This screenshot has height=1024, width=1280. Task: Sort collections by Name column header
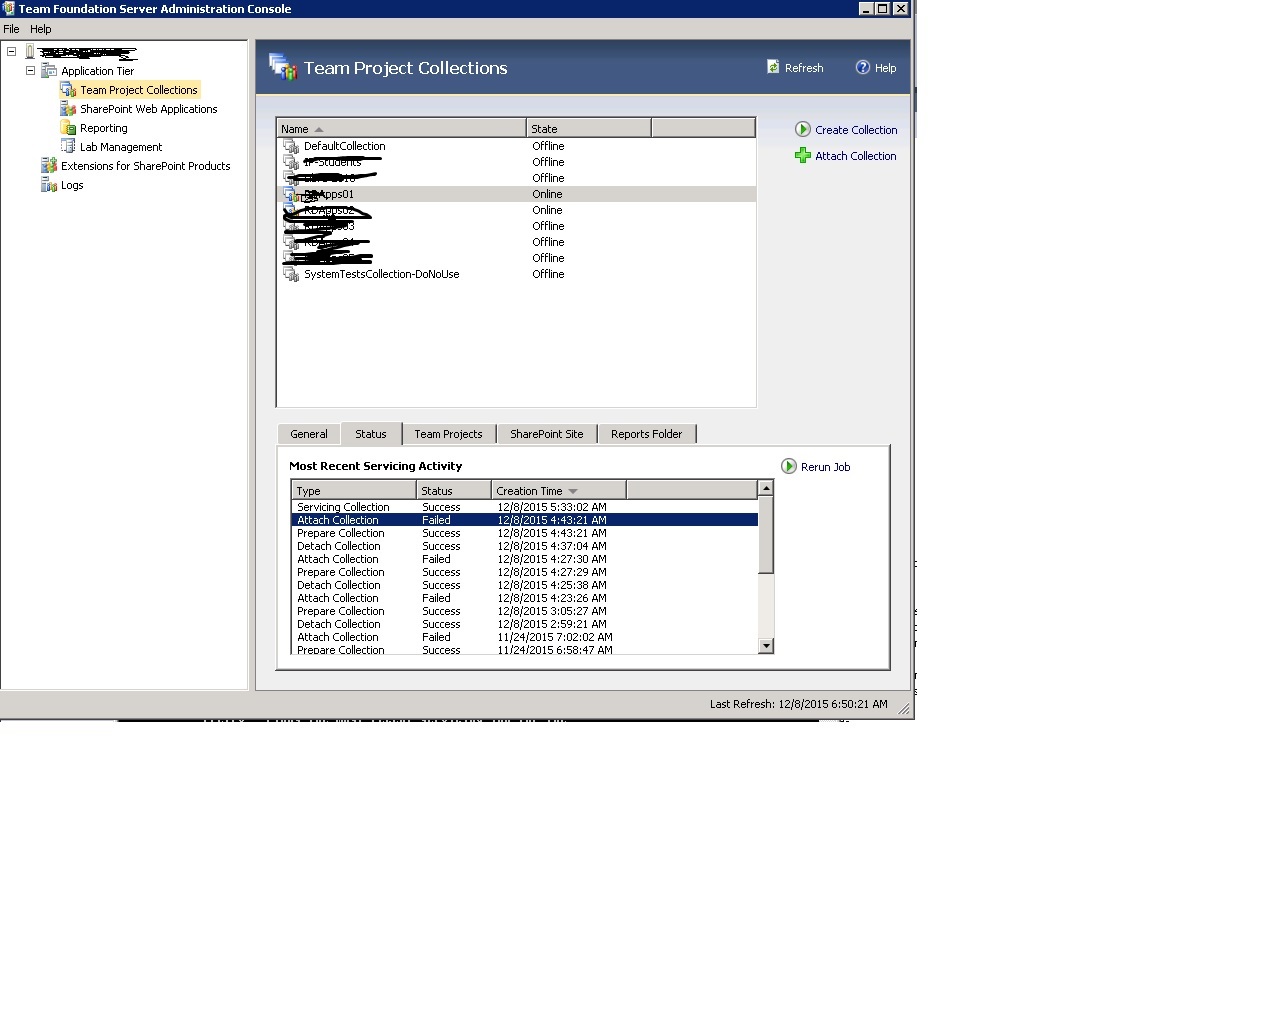401,128
